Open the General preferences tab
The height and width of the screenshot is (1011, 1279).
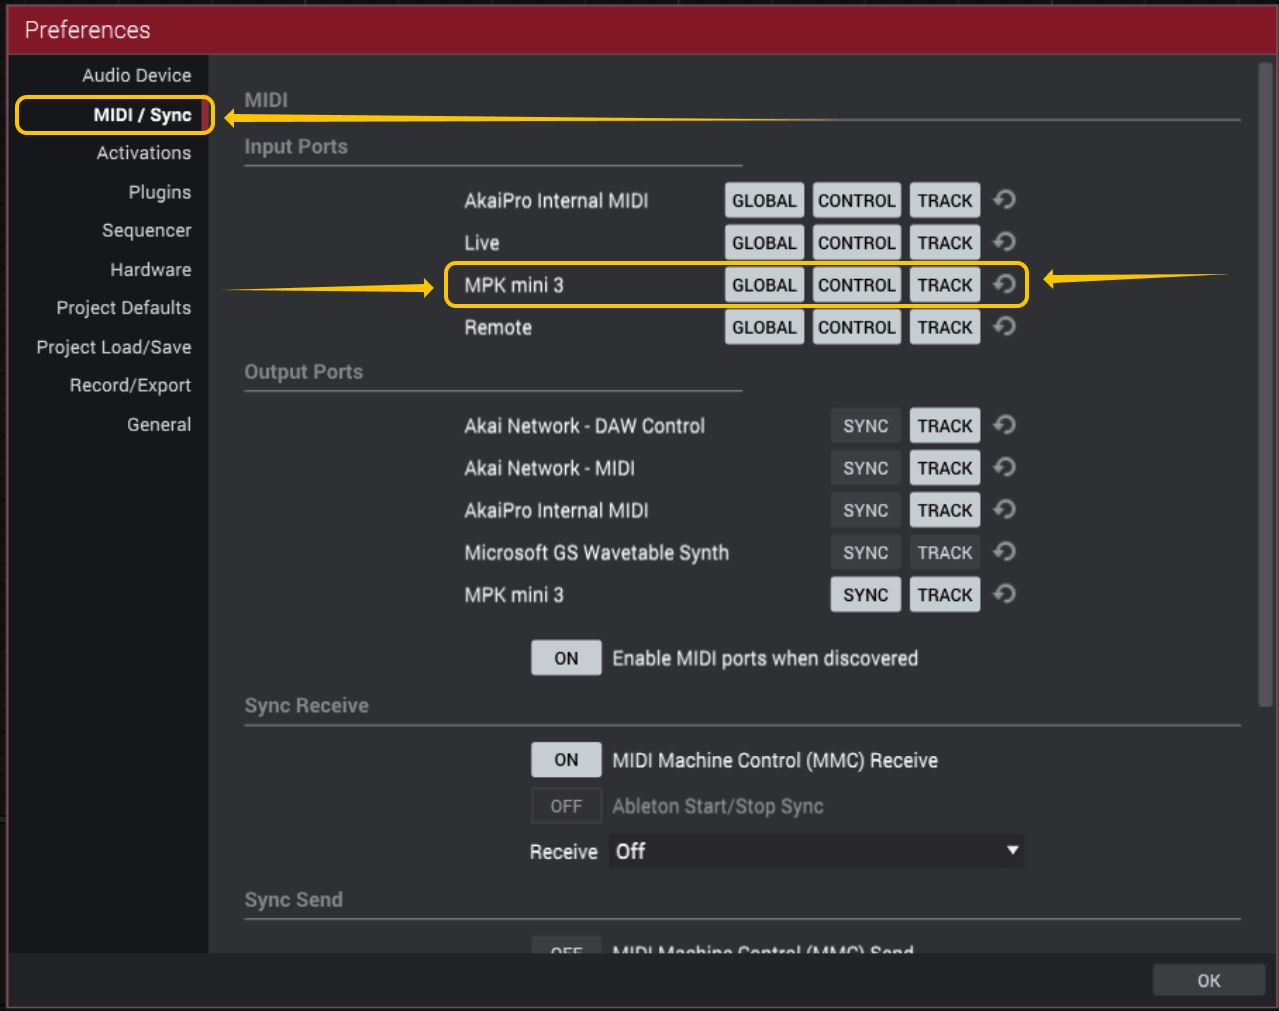coord(158,424)
